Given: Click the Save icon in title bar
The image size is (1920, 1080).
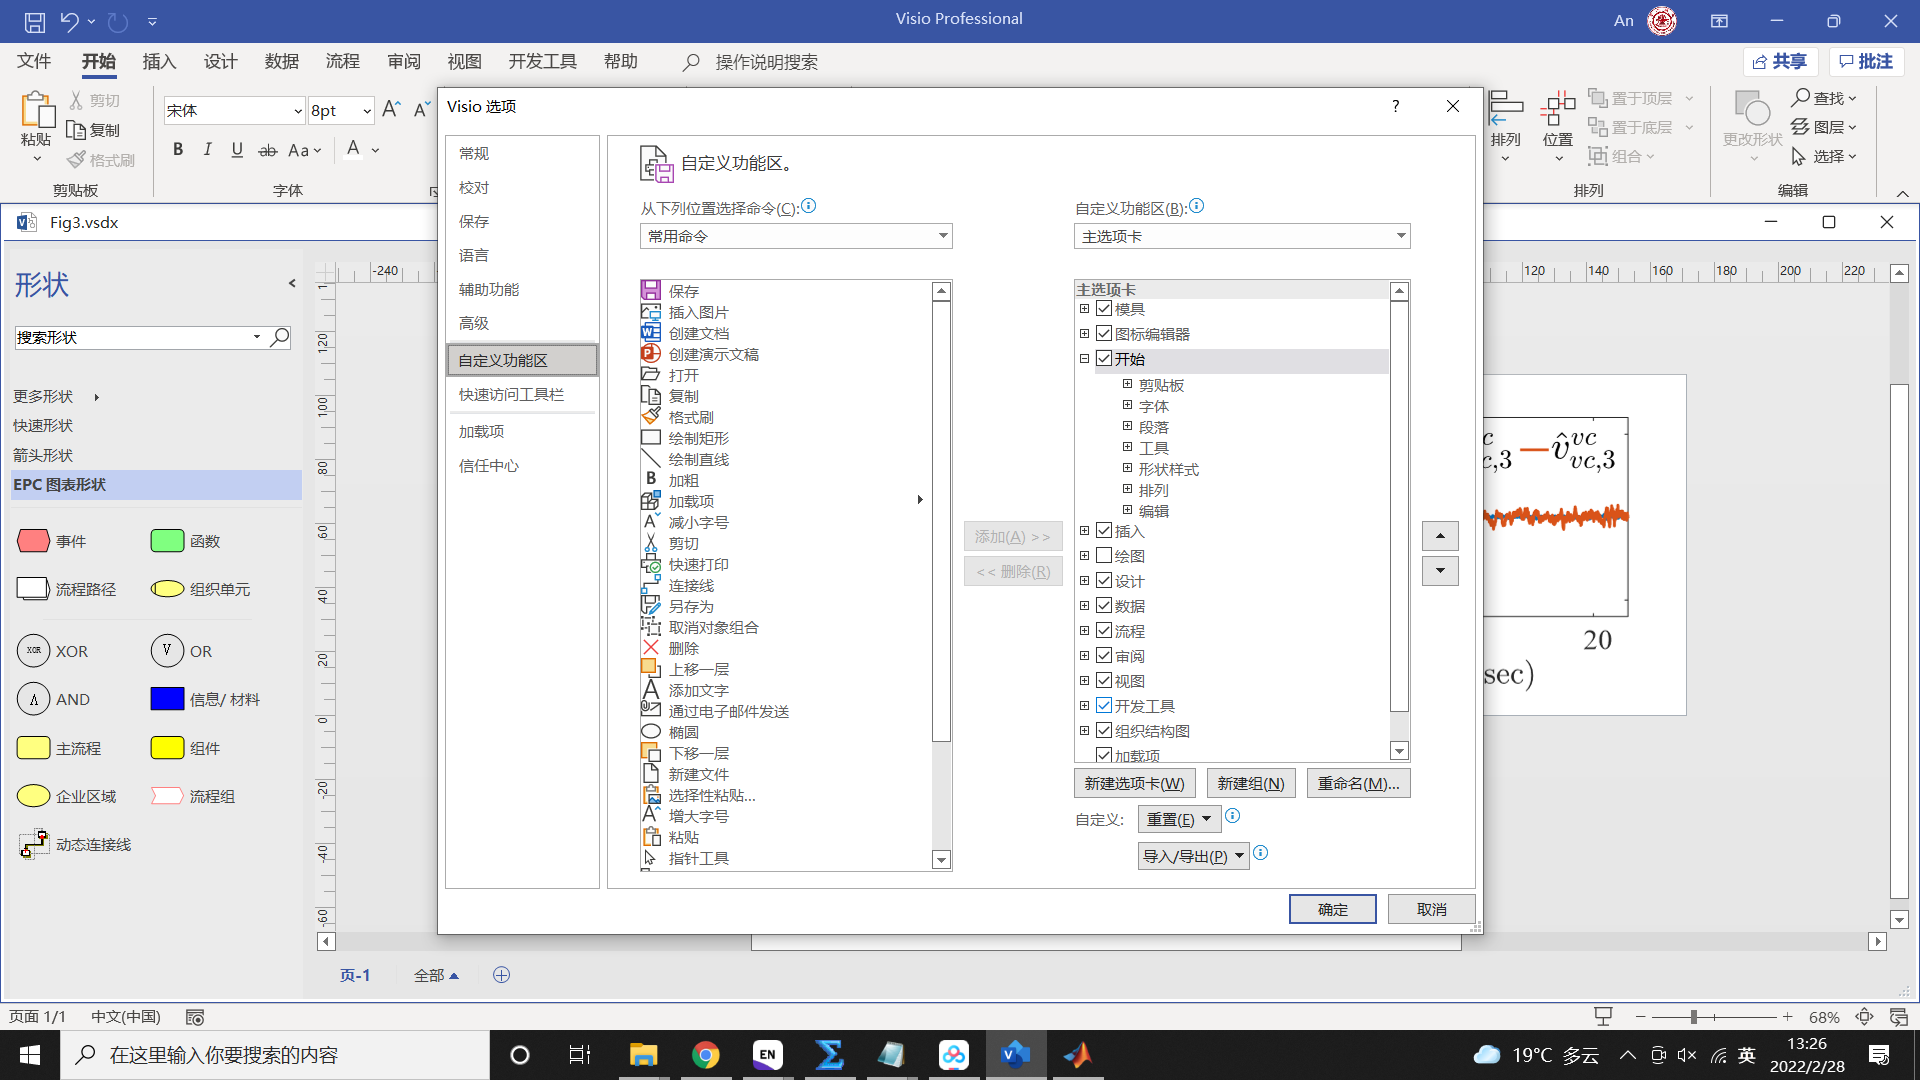Looking at the screenshot, I should pyautogui.click(x=35, y=21).
